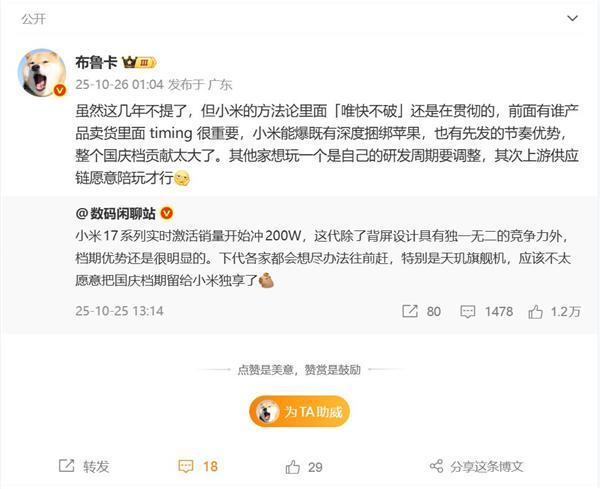This screenshot has width=600, height=489.
Task: Click the post timestamp 25-10-26 01:04
Action: coord(119,84)
